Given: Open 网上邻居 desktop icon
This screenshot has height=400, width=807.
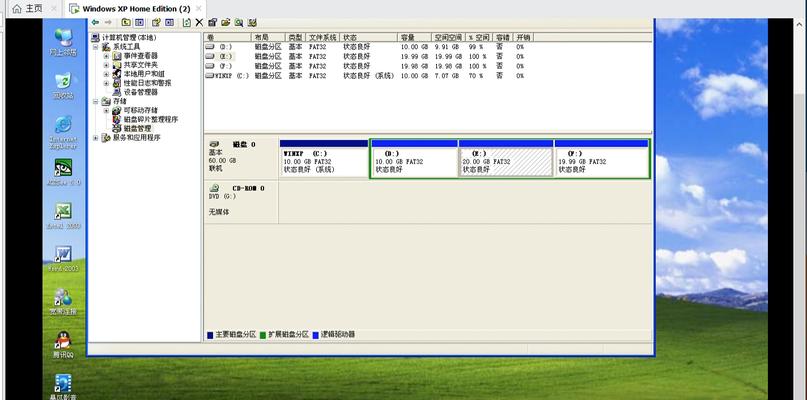Looking at the screenshot, I should (63, 42).
